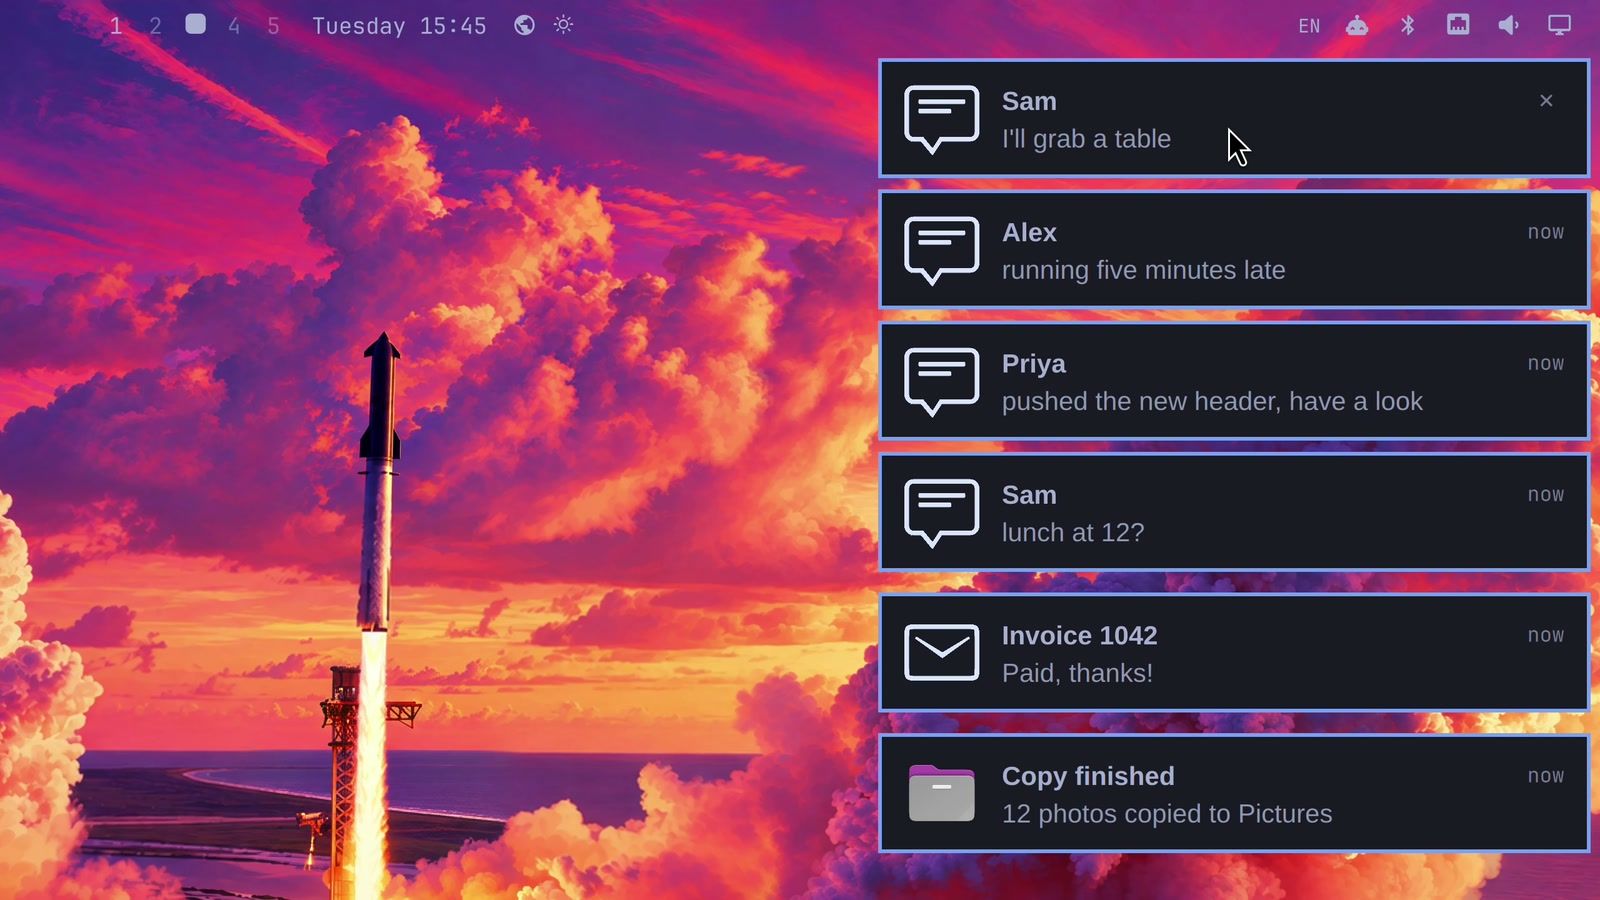Switch to workspace 5
This screenshot has width=1600, height=900.
pos(273,26)
